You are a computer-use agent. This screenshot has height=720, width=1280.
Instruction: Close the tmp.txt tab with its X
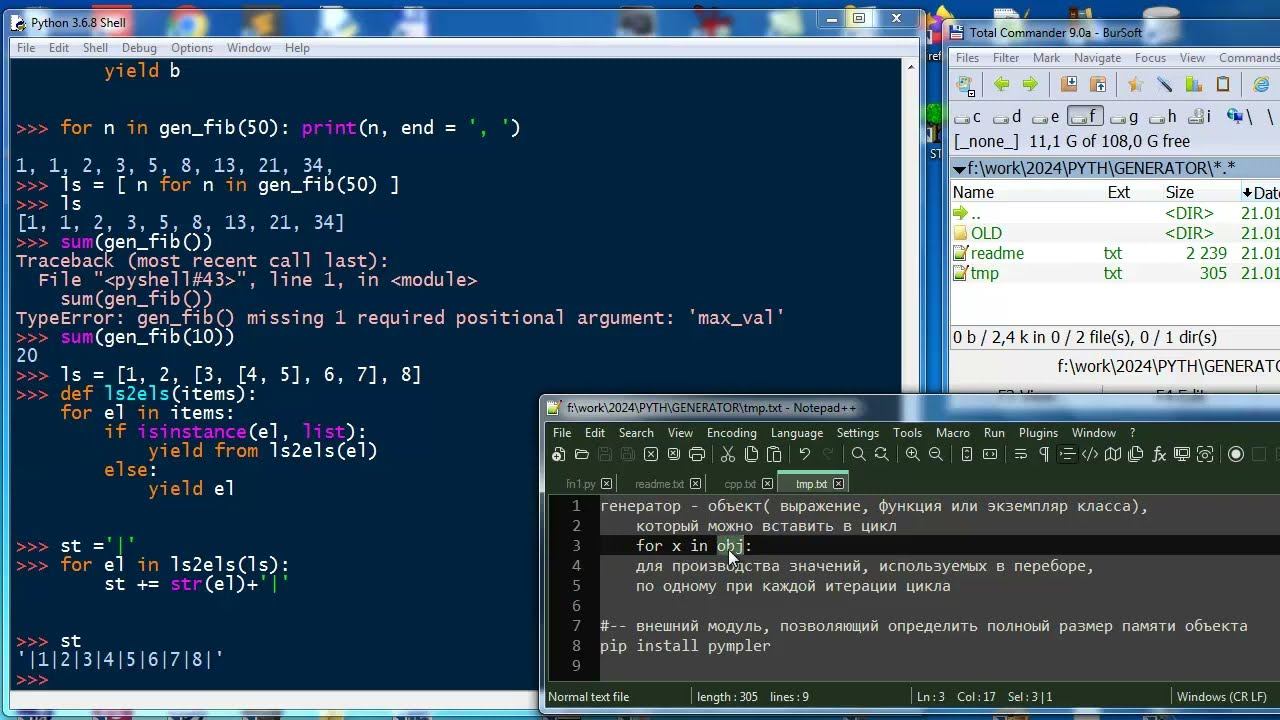click(x=838, y=484)
